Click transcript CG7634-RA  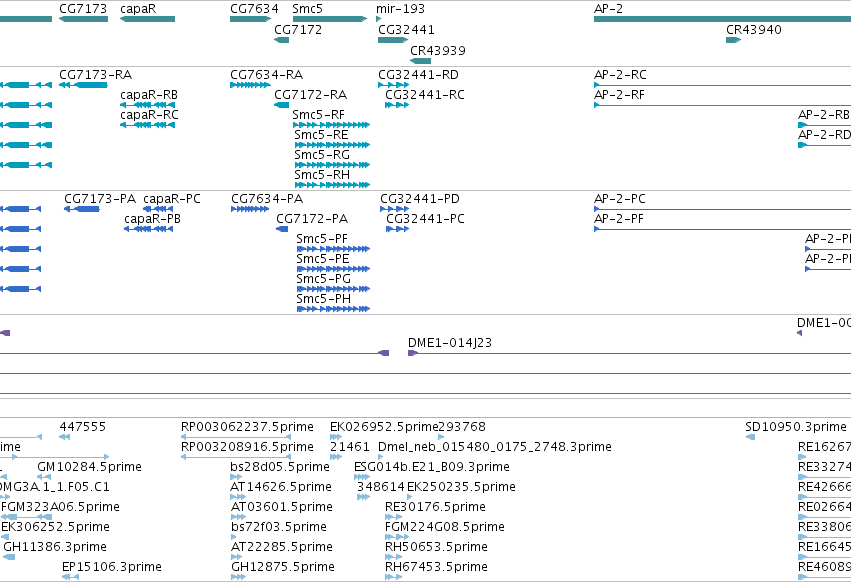click(x=266, y=75)
